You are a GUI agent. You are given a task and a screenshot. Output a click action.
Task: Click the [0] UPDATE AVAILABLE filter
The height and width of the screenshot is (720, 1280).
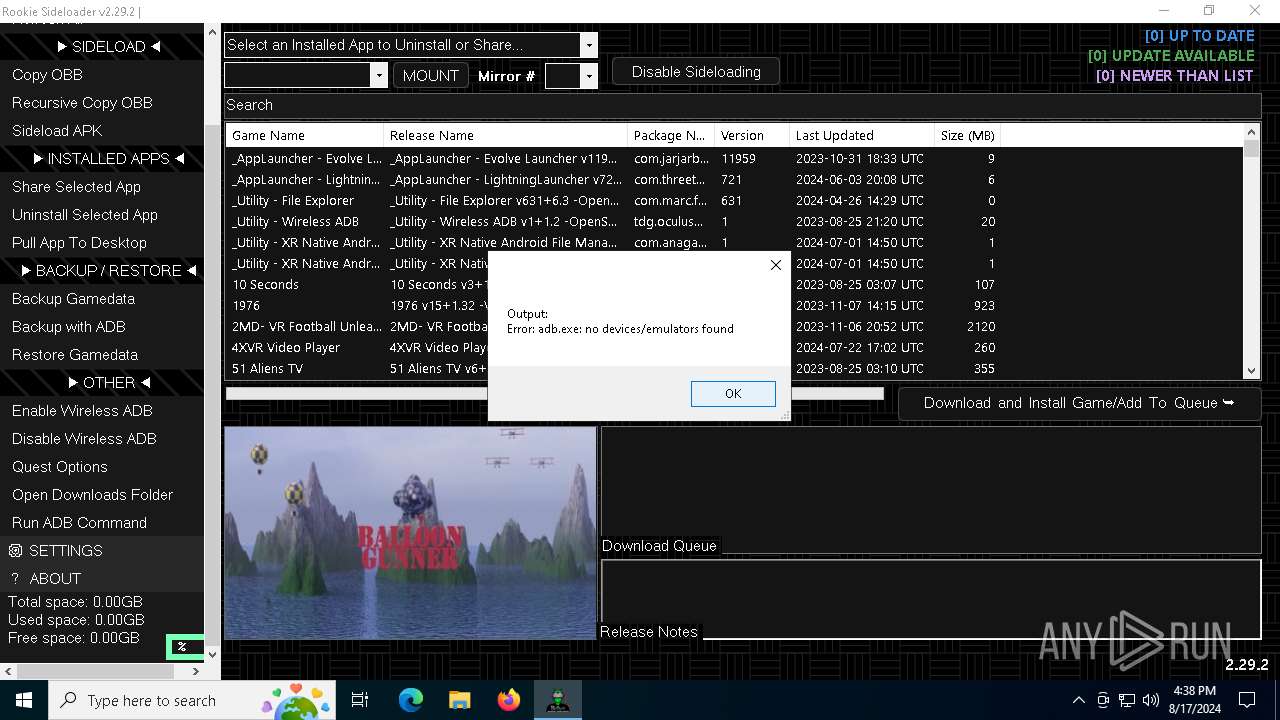coord(1171,56)
